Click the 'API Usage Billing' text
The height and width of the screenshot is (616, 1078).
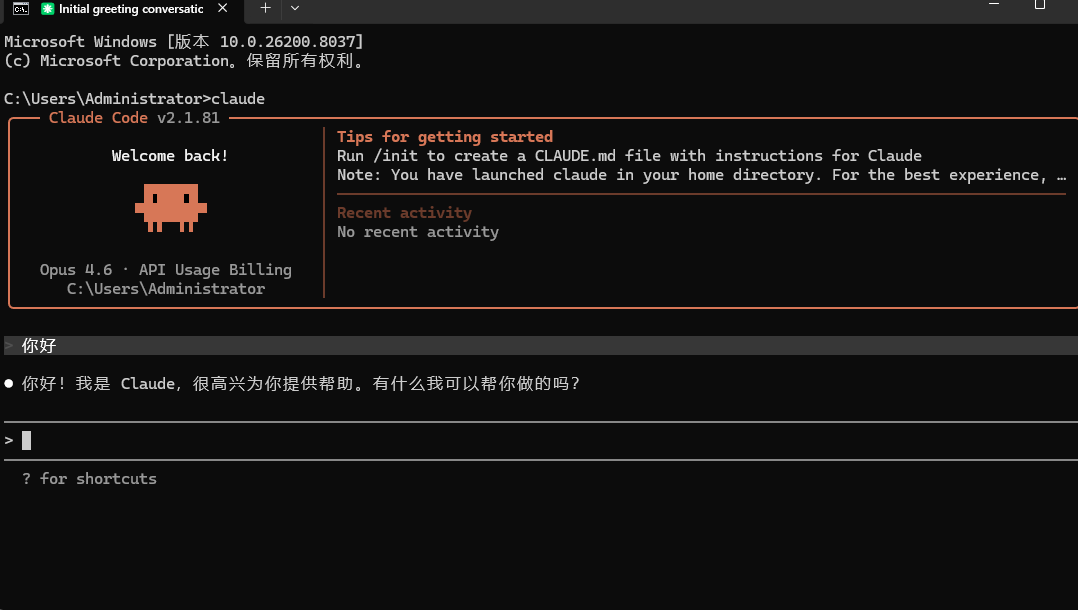pyautogui.click(x=215, y=270)
